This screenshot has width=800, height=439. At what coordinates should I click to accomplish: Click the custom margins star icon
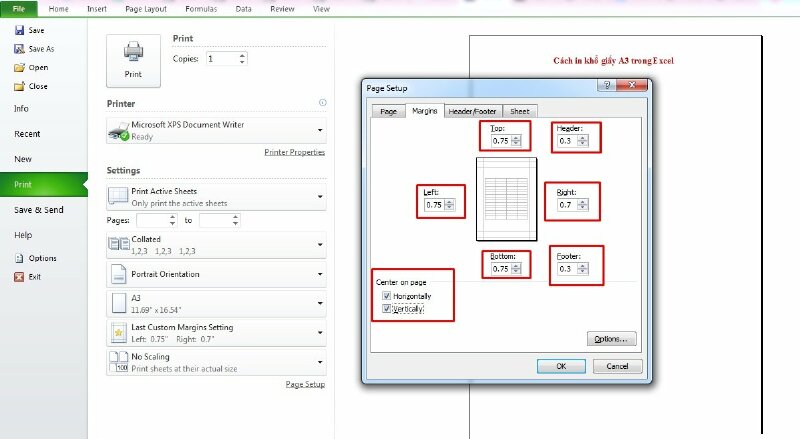pos(119,332)
